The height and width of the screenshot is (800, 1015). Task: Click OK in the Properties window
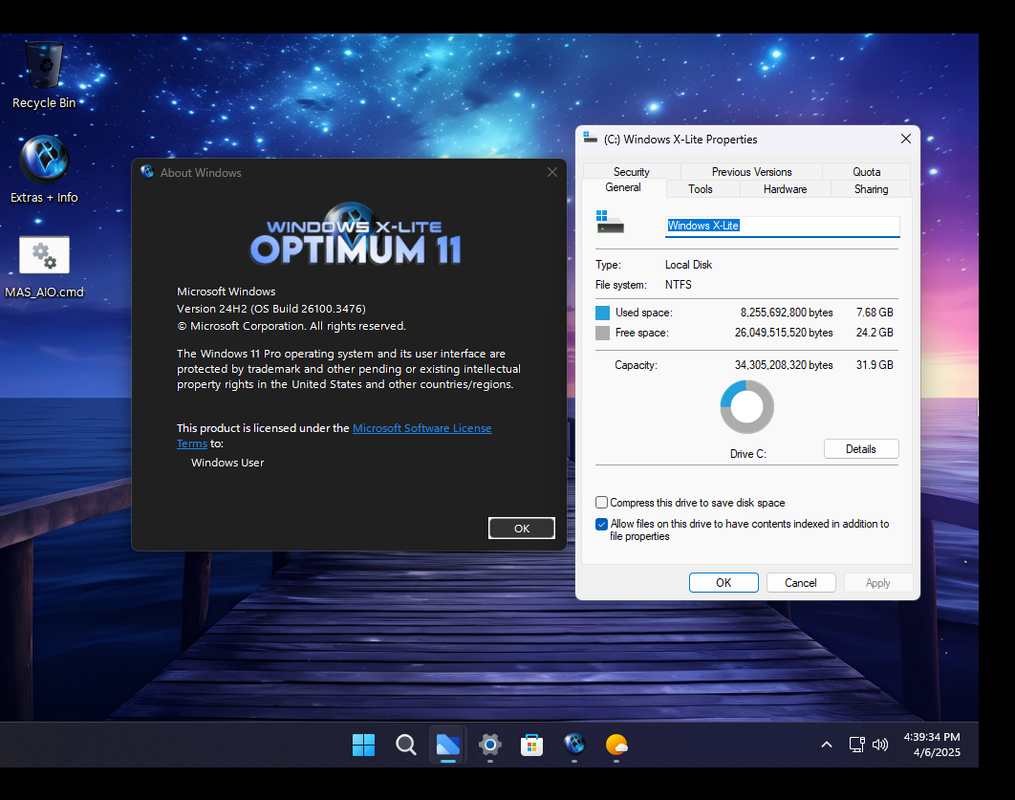click(x=724, y=583)
